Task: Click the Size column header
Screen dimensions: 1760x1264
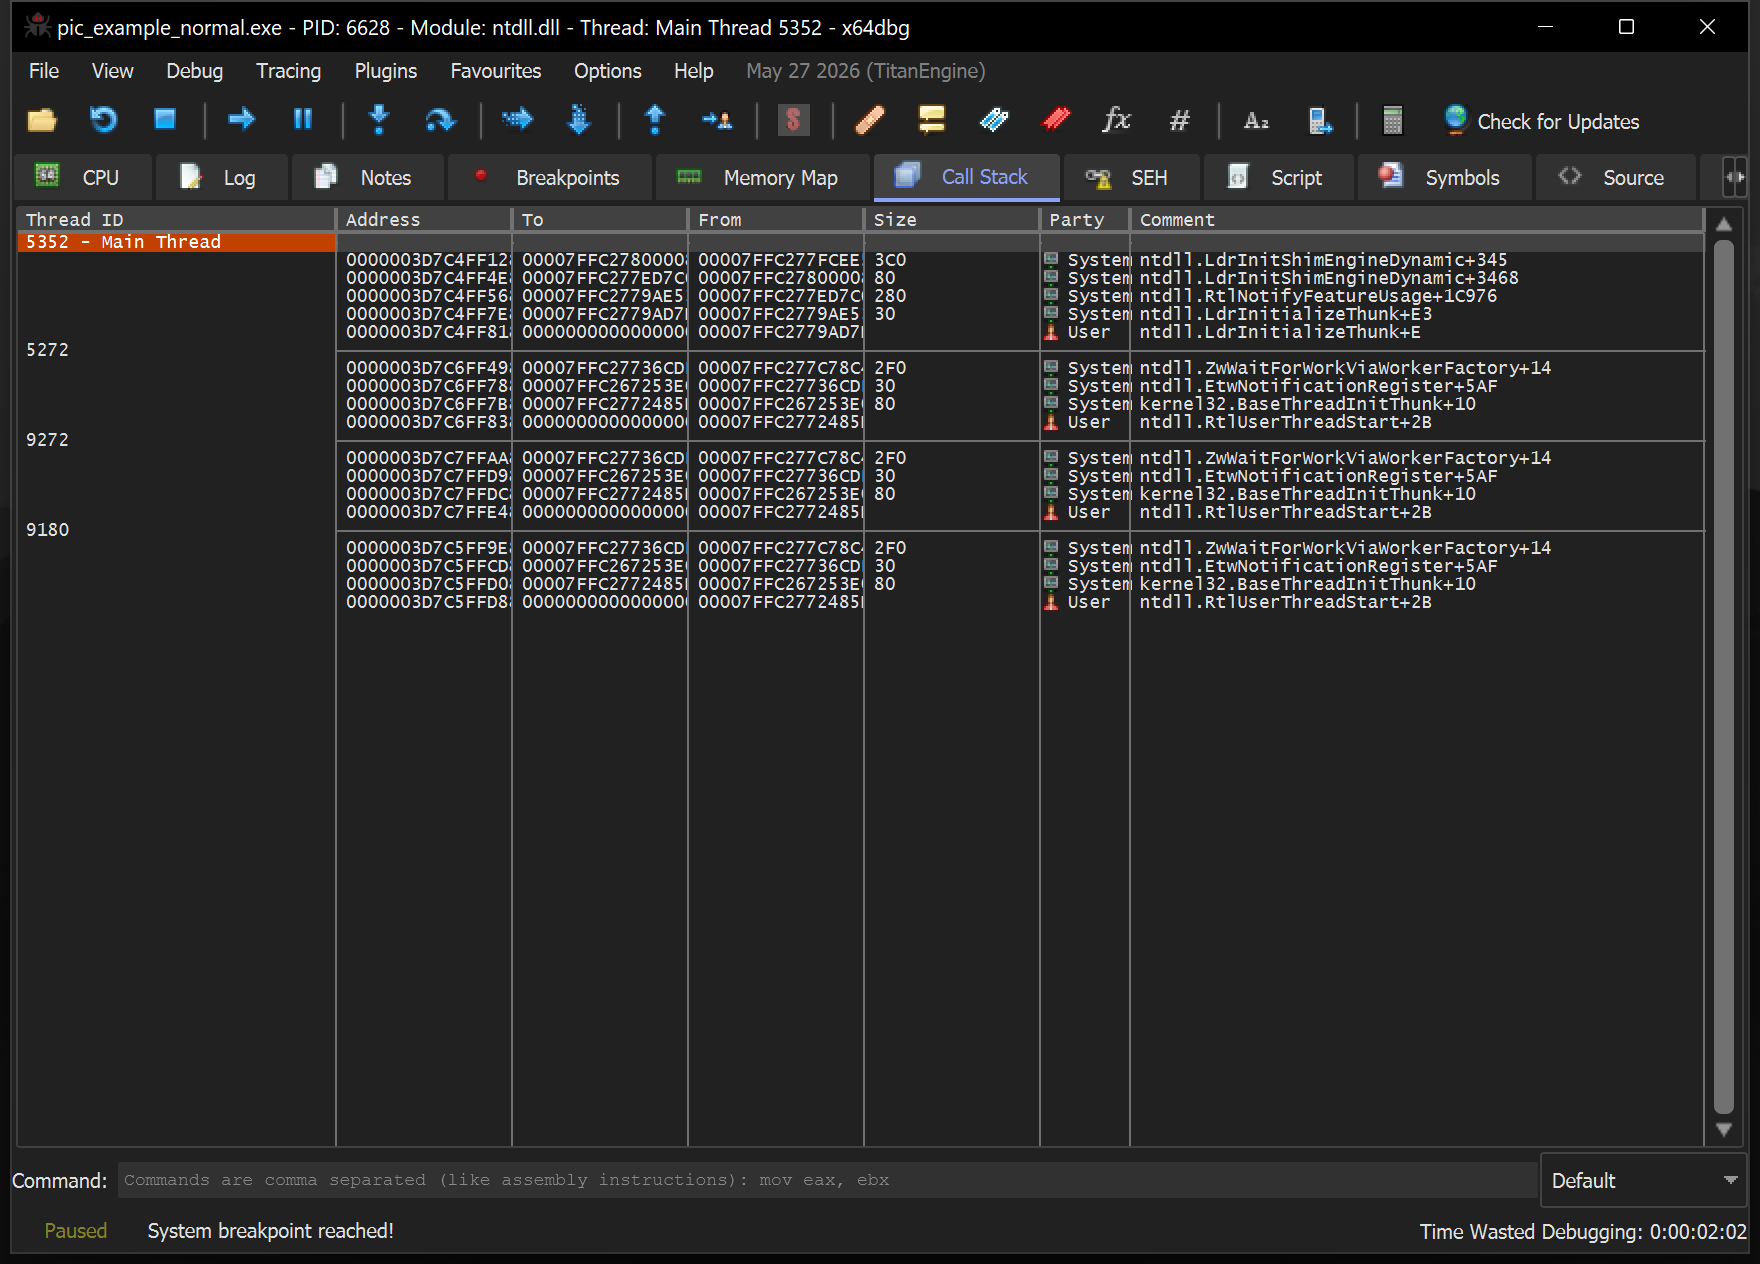Action: 952,220
